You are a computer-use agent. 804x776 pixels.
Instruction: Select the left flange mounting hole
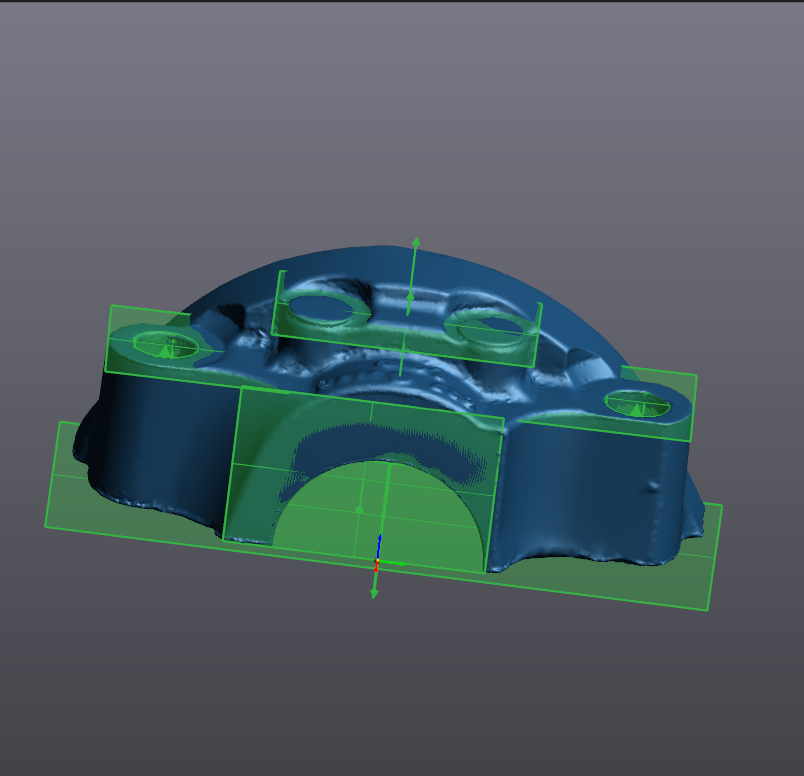pyautogui.click(x=166, y=346)
